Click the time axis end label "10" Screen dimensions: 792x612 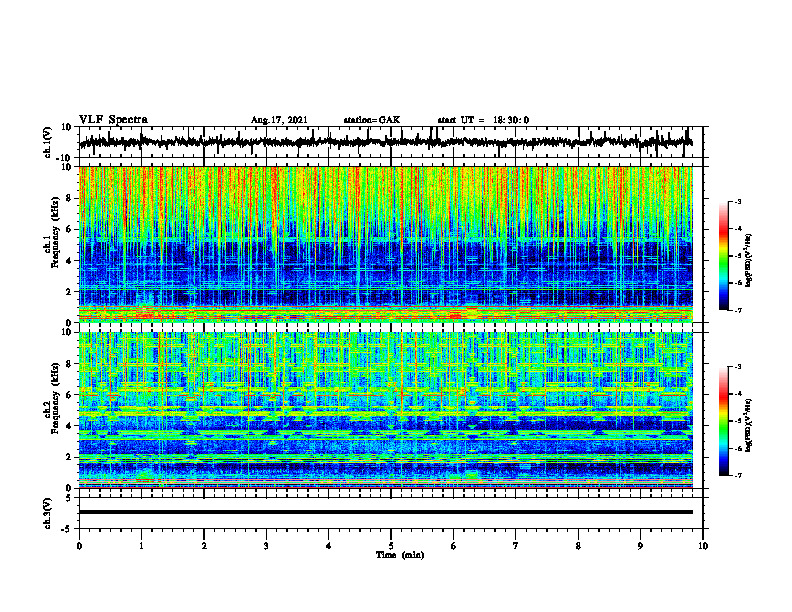click(703, 546)
